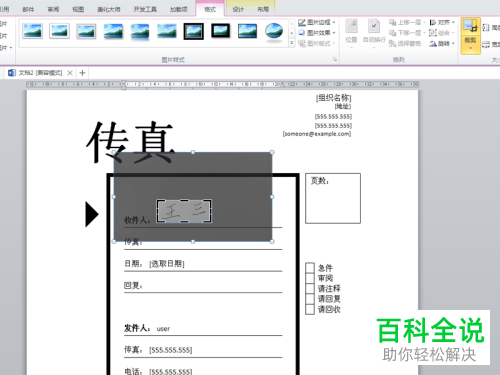The image size is (500, 375).
Task: Click the 图片效果 picture effects icon
Action: [x=302, y=33]
